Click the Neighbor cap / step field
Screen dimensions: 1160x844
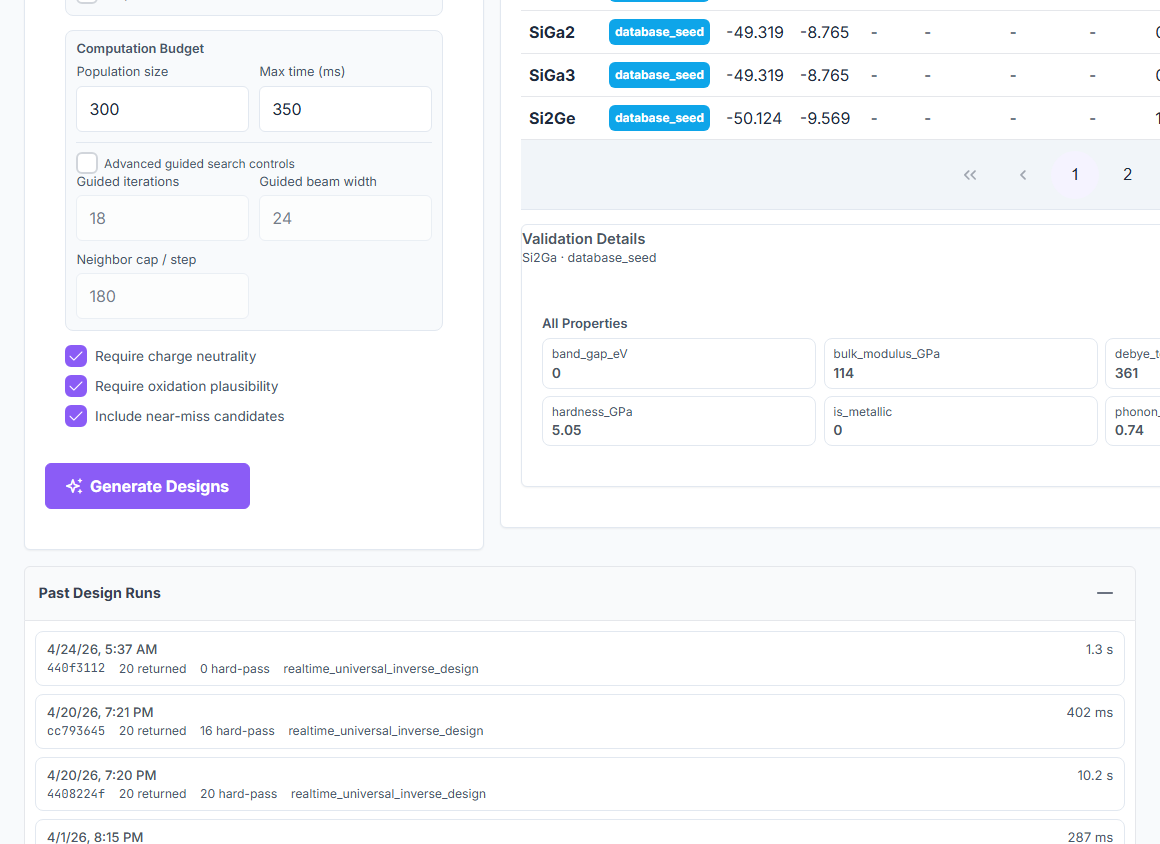tap(163, 296)
